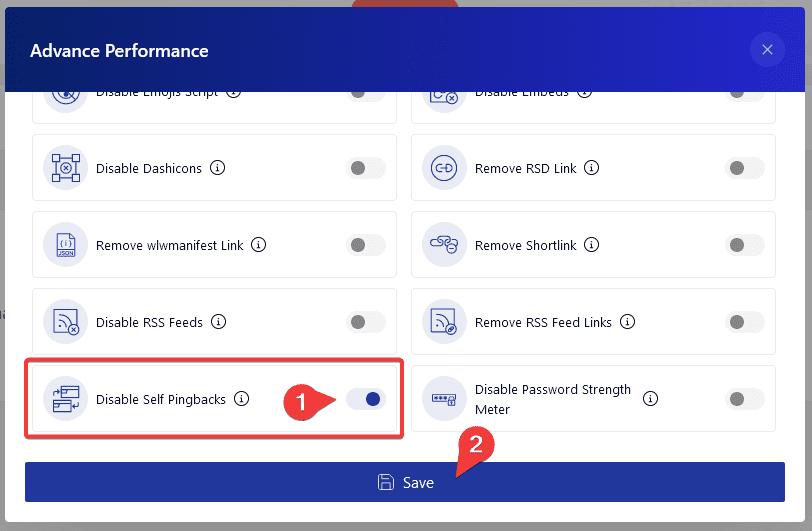Show info for Remove Shortlink
The height and width of the screenshot is (531, 812).
point(591,245)
